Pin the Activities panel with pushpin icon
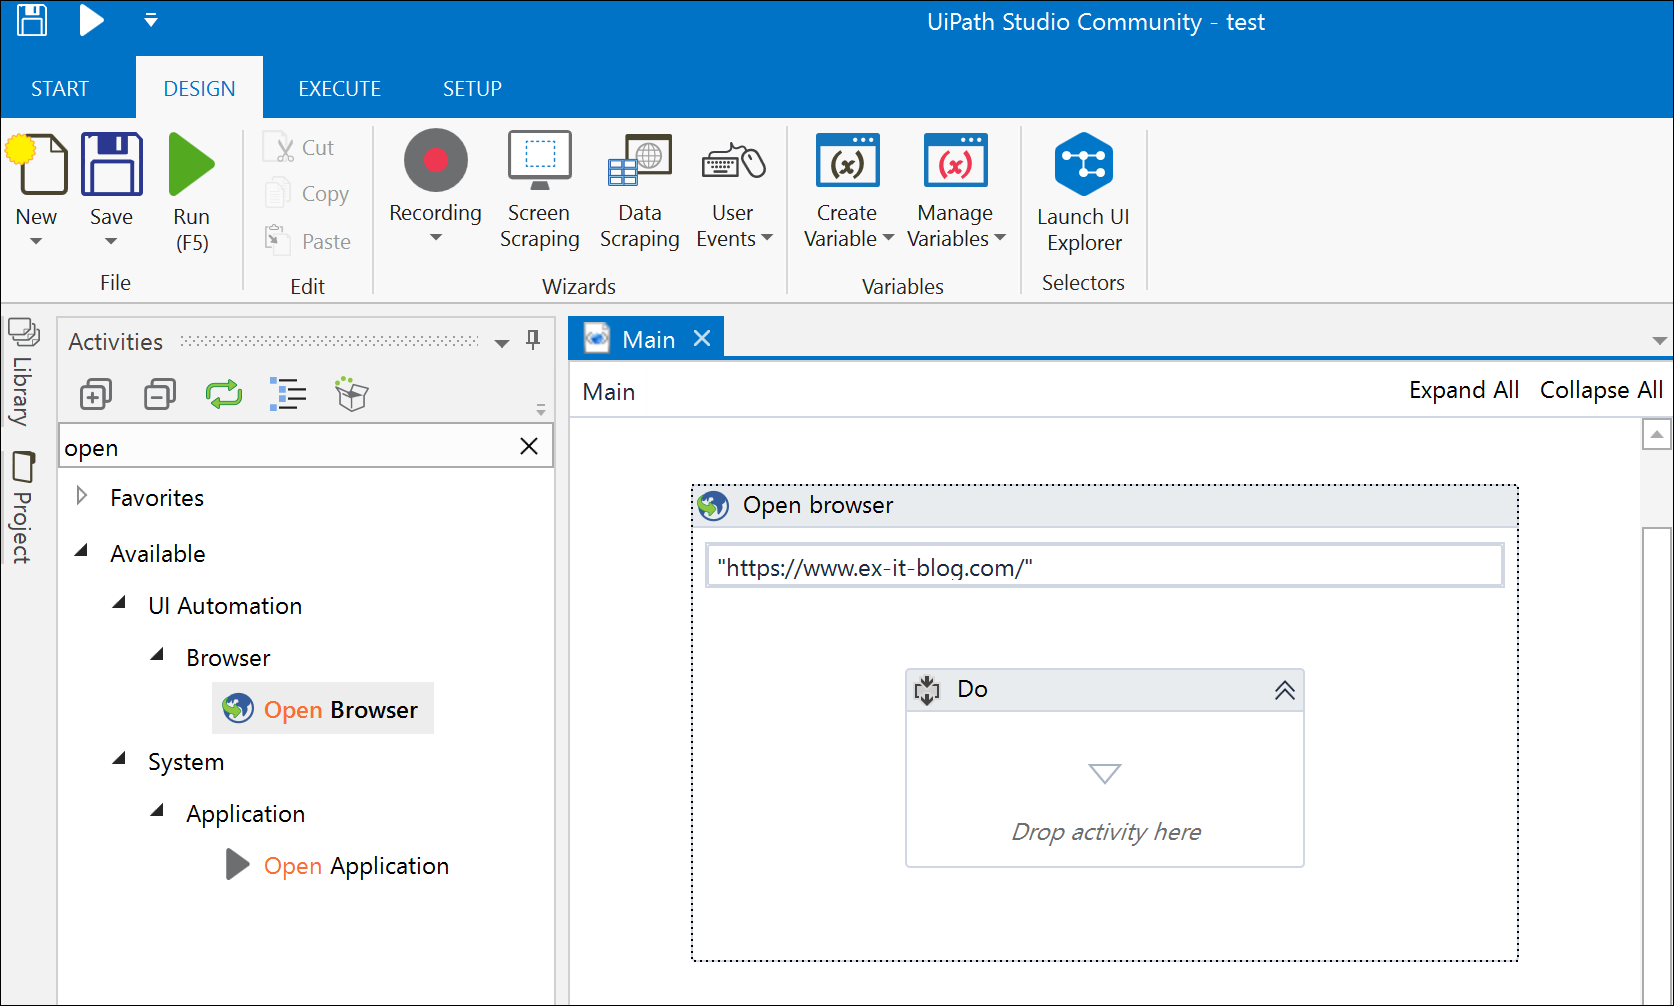Image resolution: width=1674 pixels, height=1006 pixels. click(x=533, y=340)
